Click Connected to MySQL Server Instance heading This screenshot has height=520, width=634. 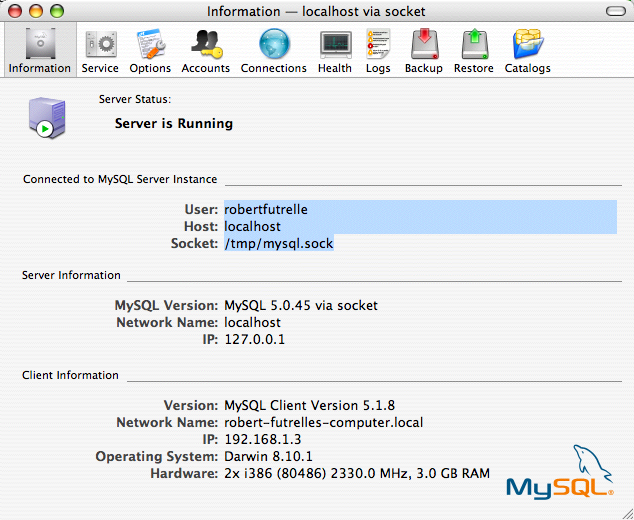pyautogui.click(x=120, y=180)
